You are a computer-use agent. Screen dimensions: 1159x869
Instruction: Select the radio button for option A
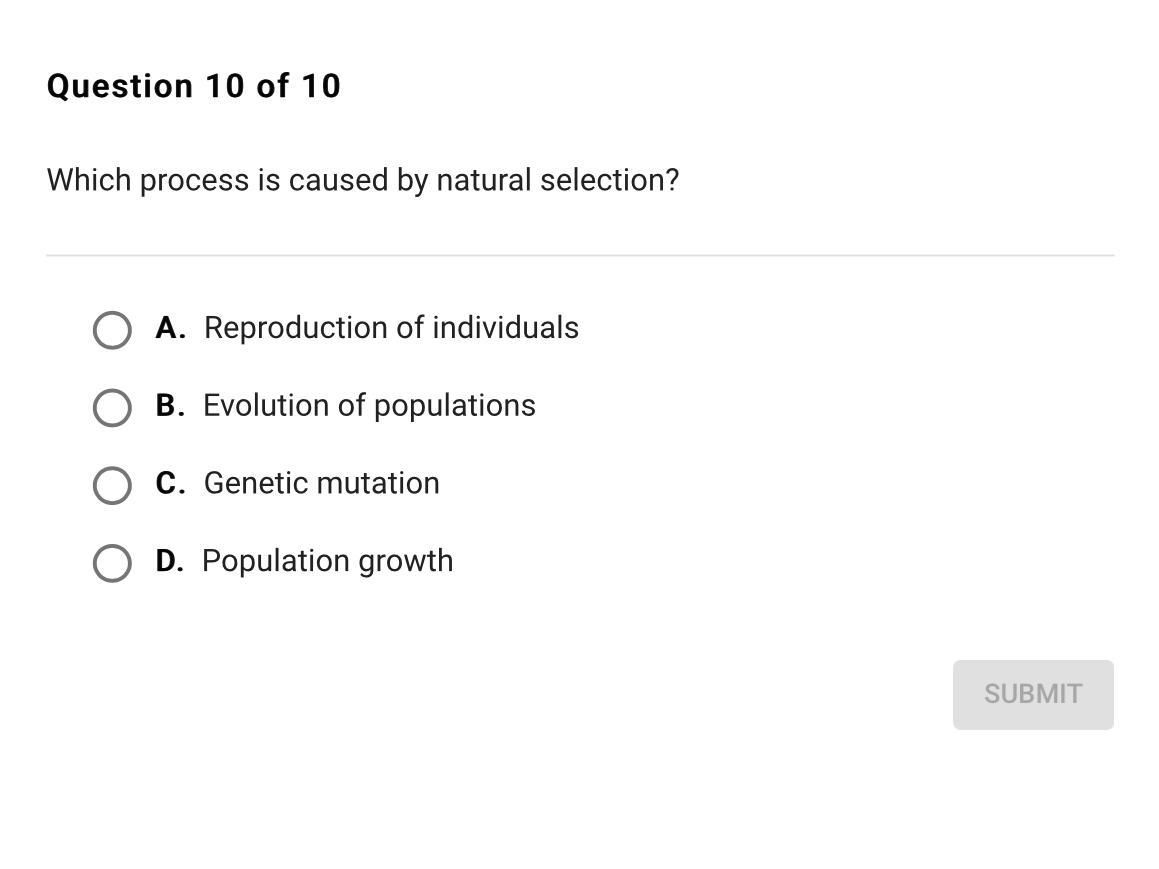coord(112,330)
